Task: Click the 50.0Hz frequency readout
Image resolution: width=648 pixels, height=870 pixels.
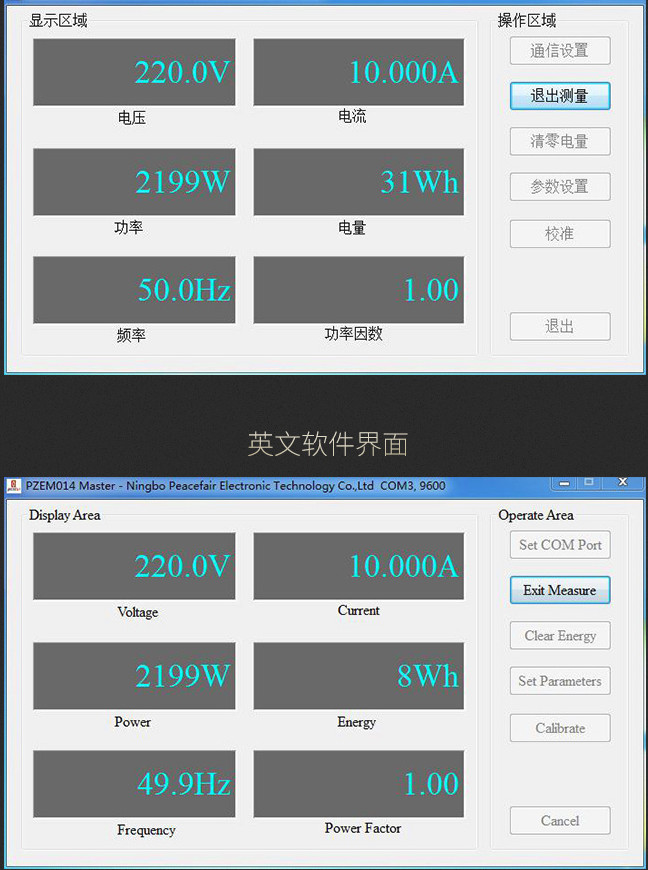Action: click(134, 290)
